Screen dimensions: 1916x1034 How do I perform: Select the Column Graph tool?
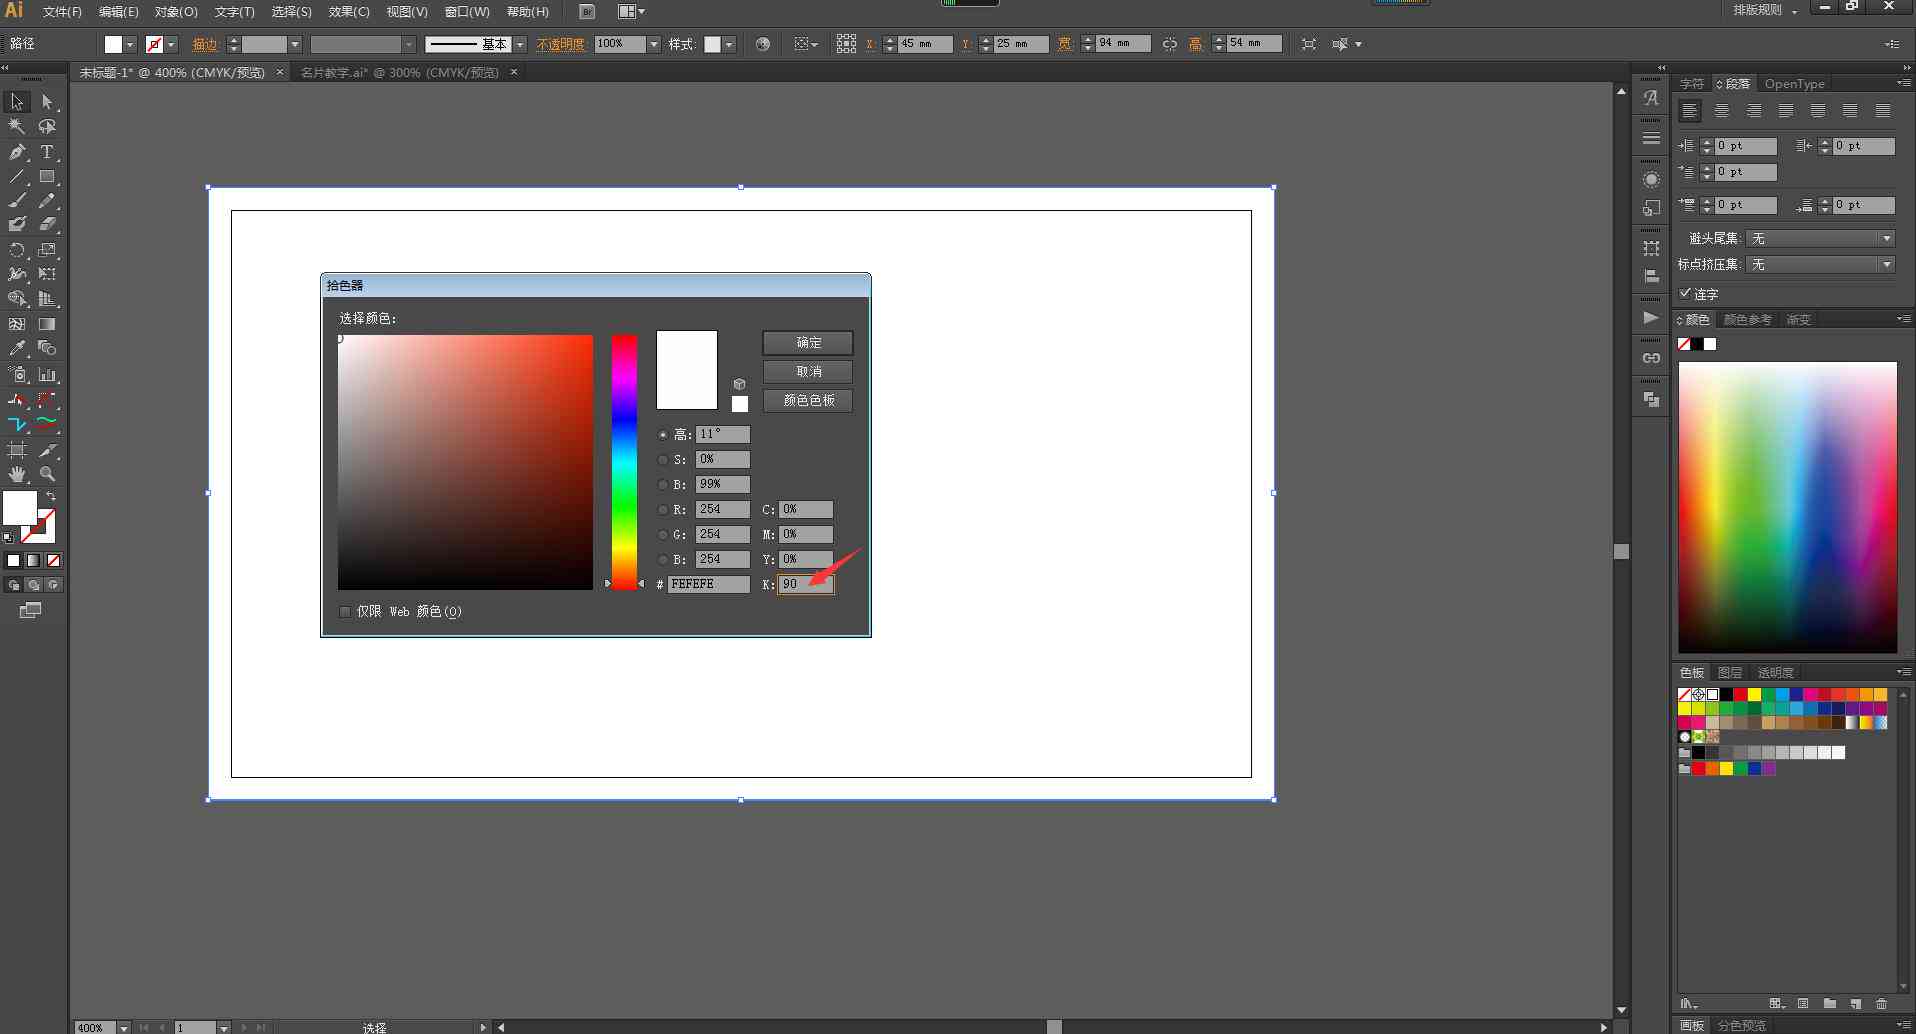click(47, 375)
